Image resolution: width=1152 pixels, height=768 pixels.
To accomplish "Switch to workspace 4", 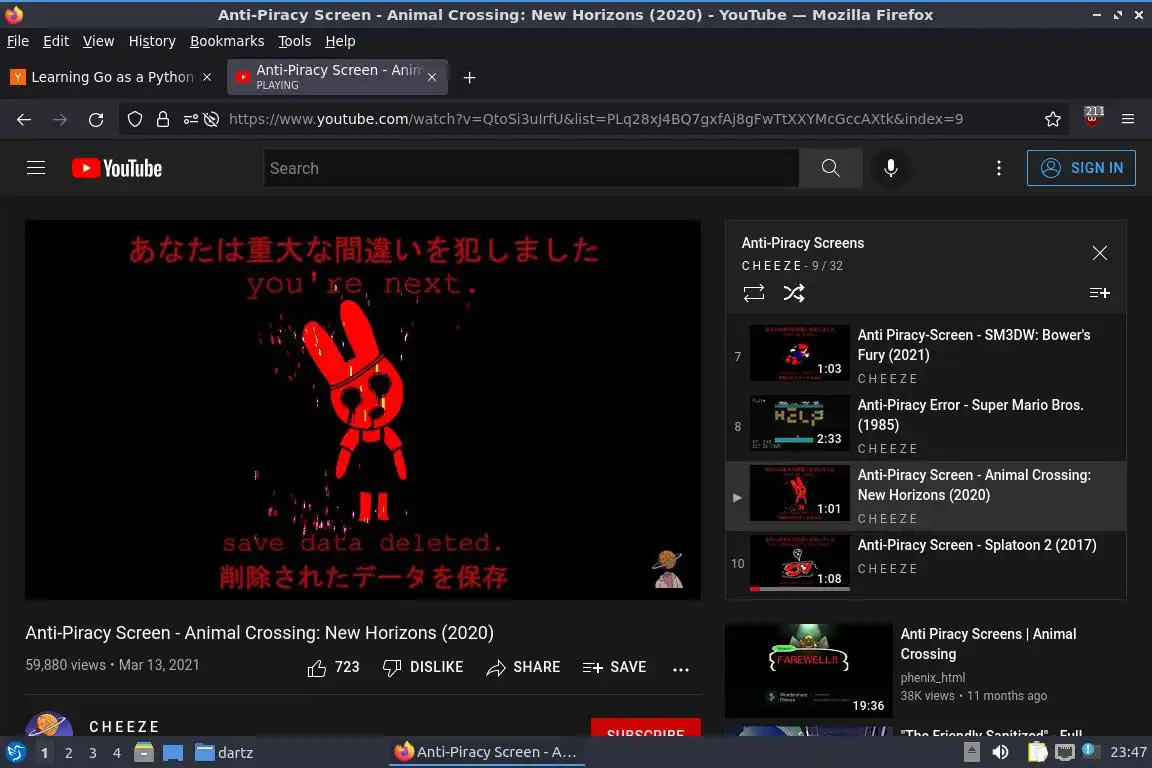I will 117,753.
